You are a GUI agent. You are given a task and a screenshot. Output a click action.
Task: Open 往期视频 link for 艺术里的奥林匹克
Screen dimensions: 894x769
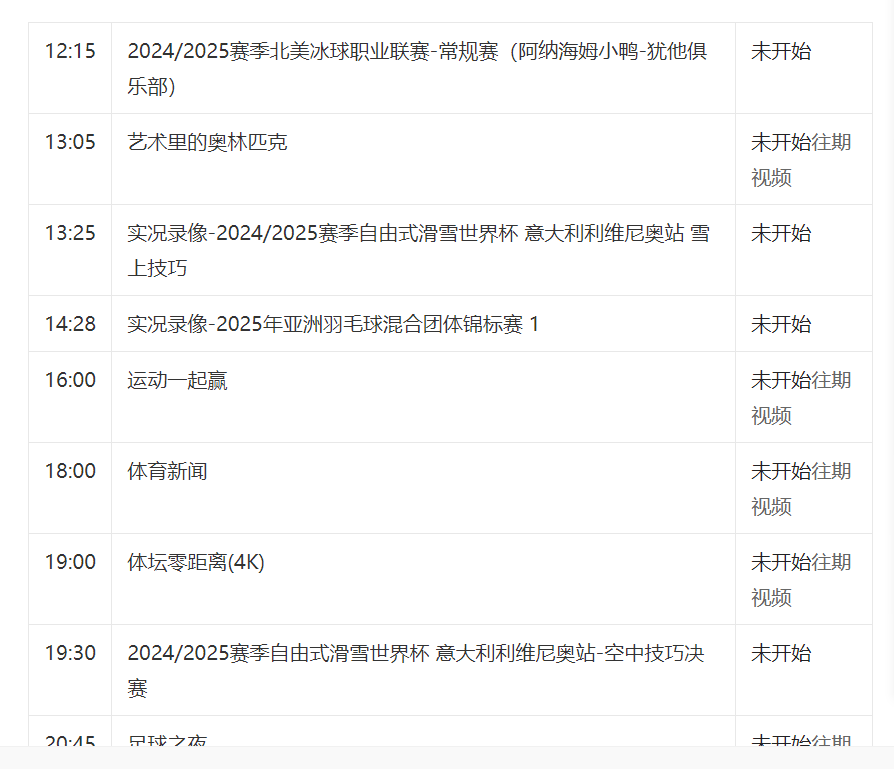click(x=801, y=160)
